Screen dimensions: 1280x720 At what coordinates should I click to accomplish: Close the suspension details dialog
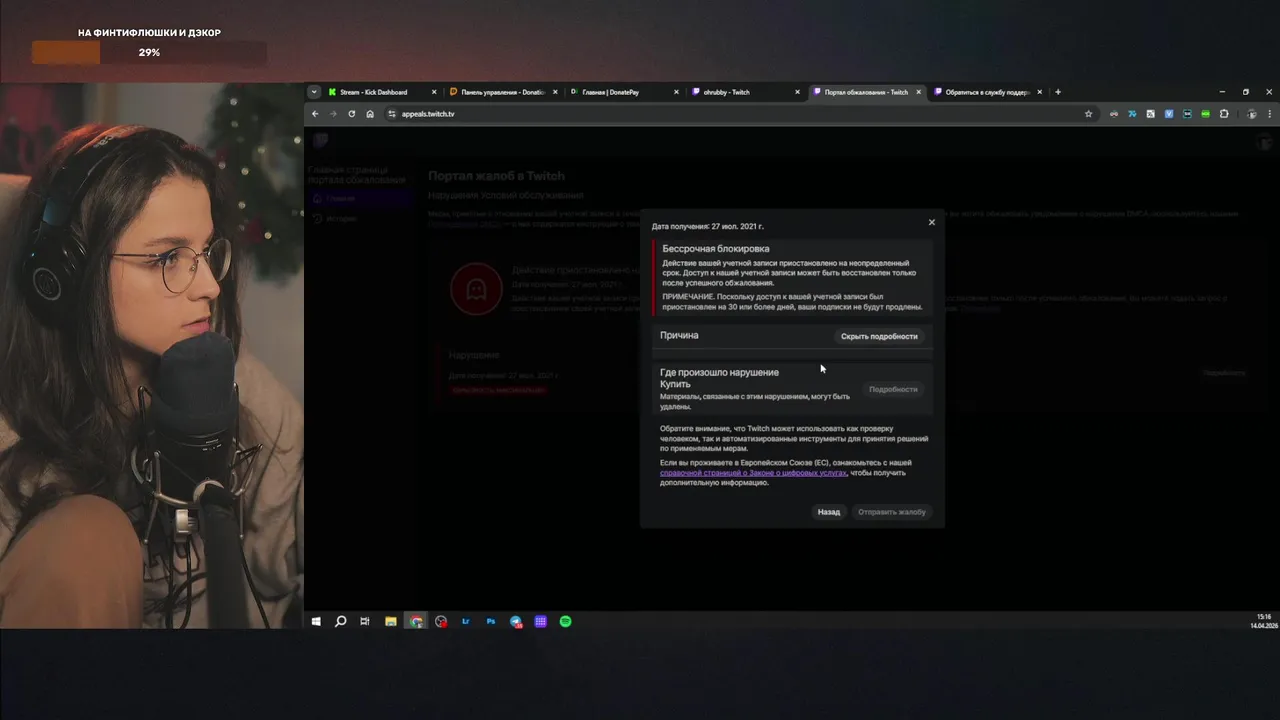[931, 222]
